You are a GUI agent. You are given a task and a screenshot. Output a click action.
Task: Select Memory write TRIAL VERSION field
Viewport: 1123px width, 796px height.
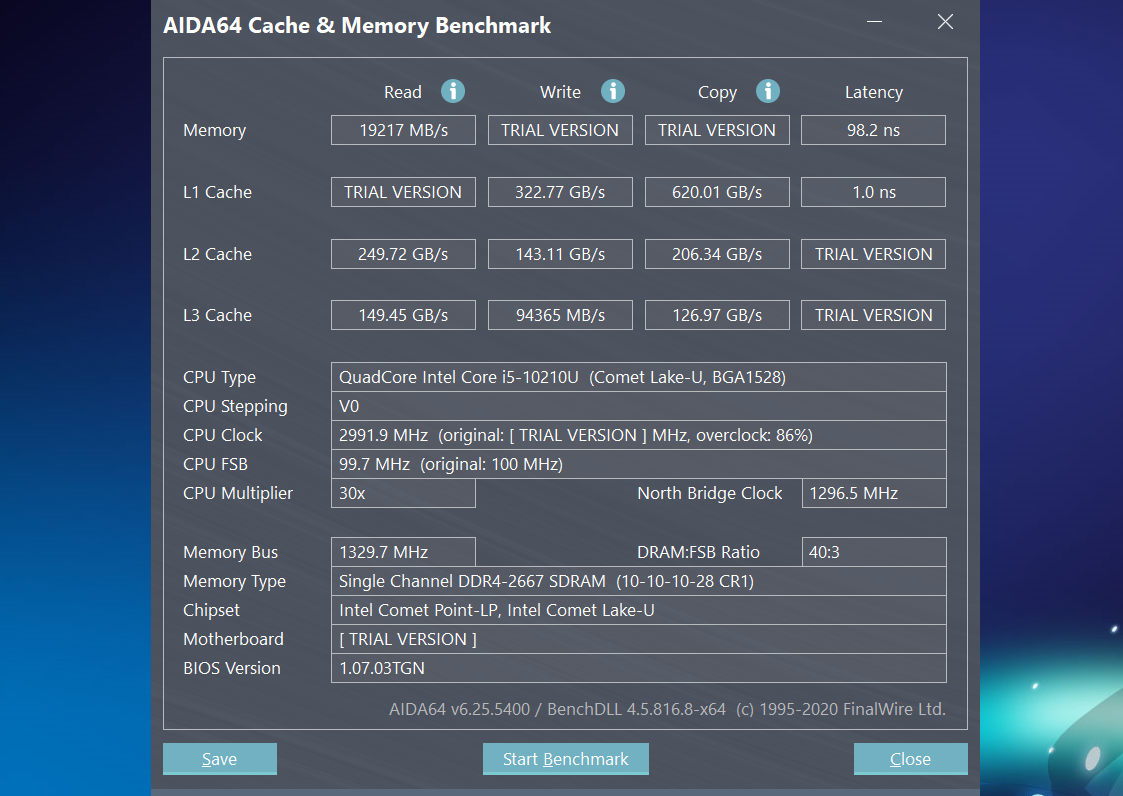click(560, 130)
